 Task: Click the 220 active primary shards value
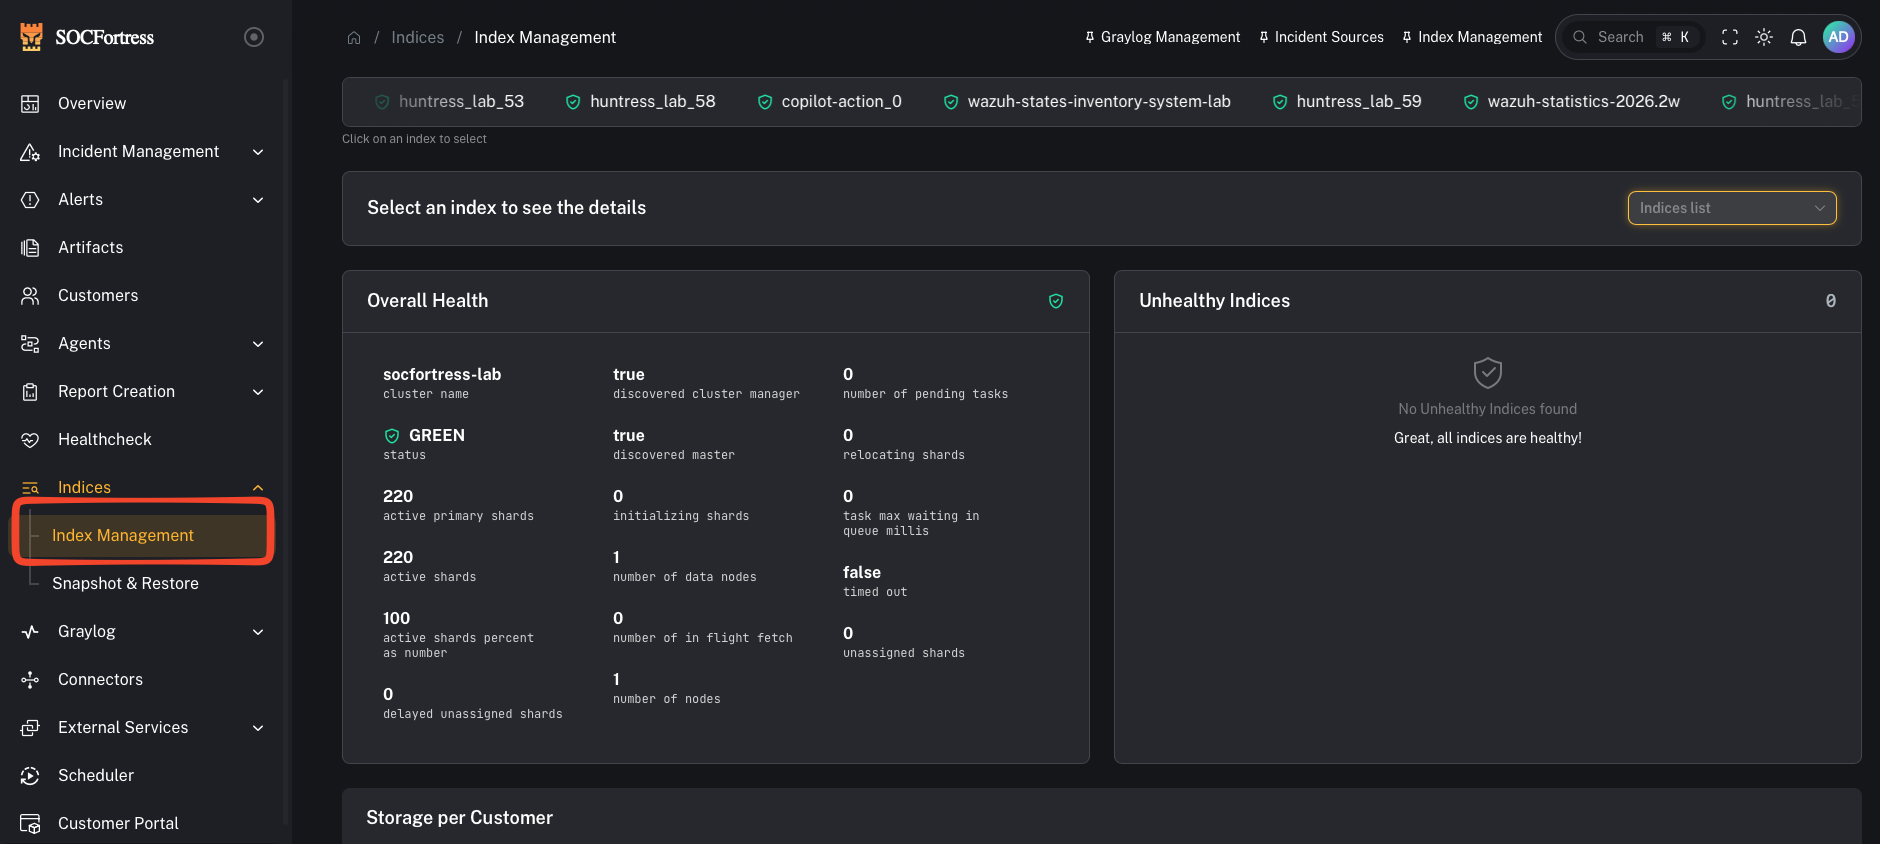(x=398, y=496)
